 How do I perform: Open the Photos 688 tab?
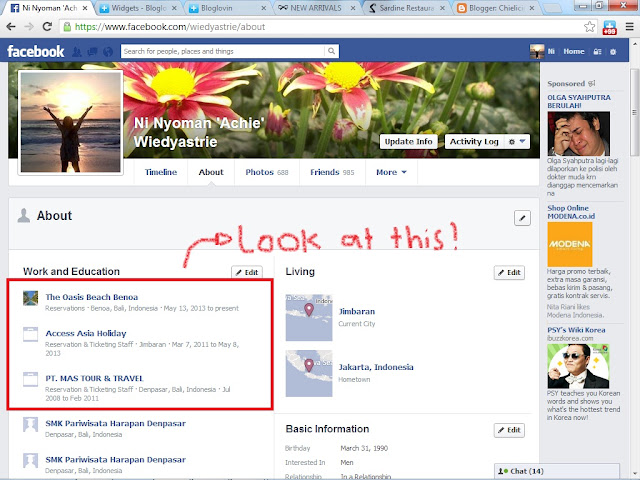pyautogui.click(x=267, y=172)
